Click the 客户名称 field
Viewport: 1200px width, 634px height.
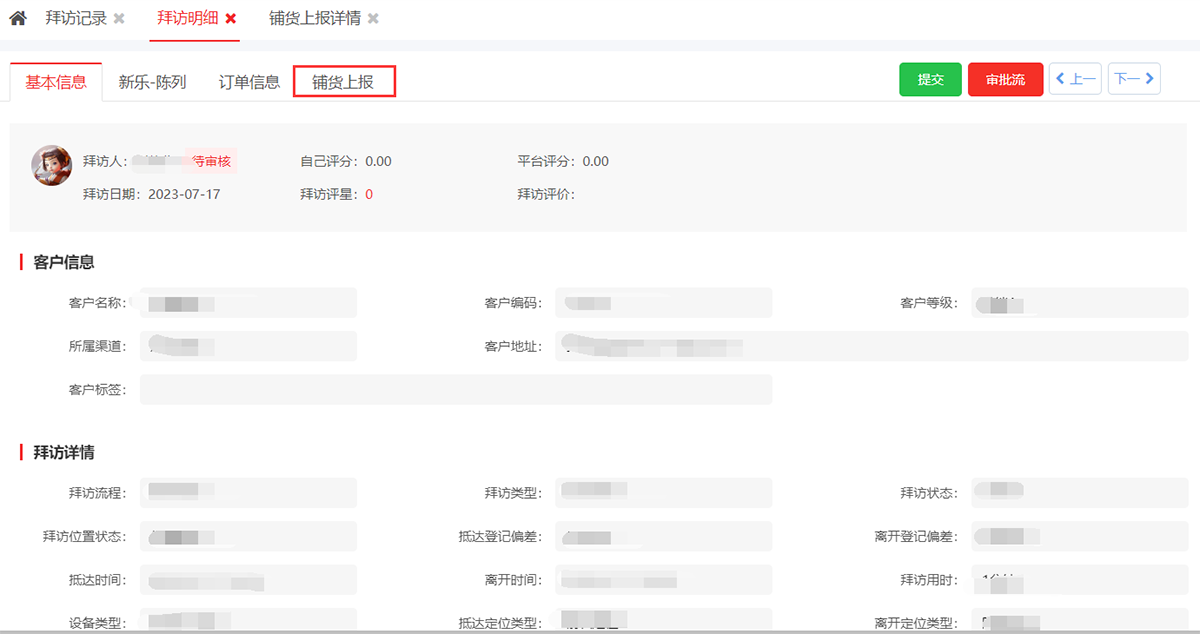coord(248,303)
